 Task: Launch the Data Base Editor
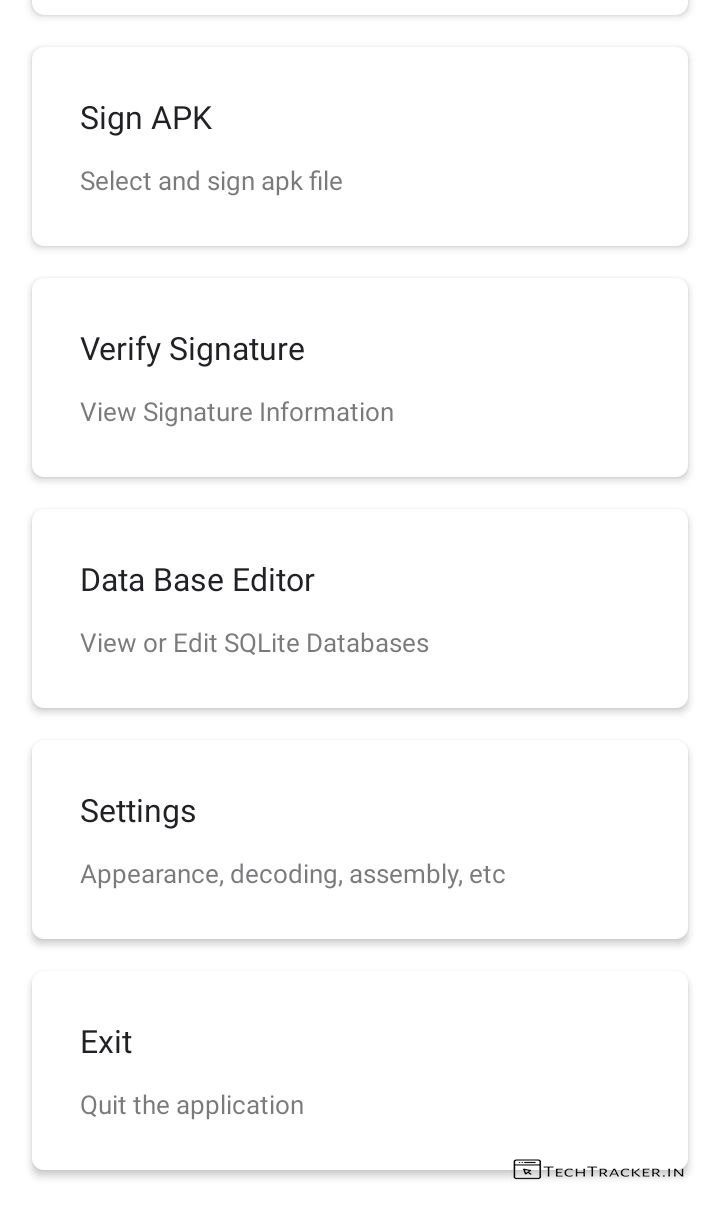[x=197, y=580]
